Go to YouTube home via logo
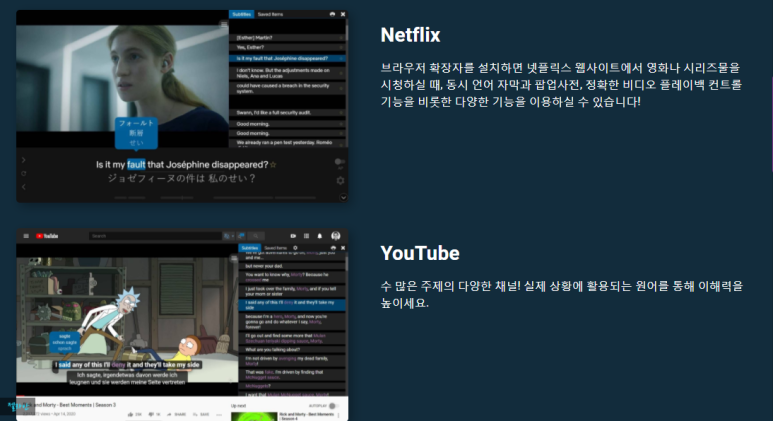This screenshot has width=773, height=421. tap(47, 236)
